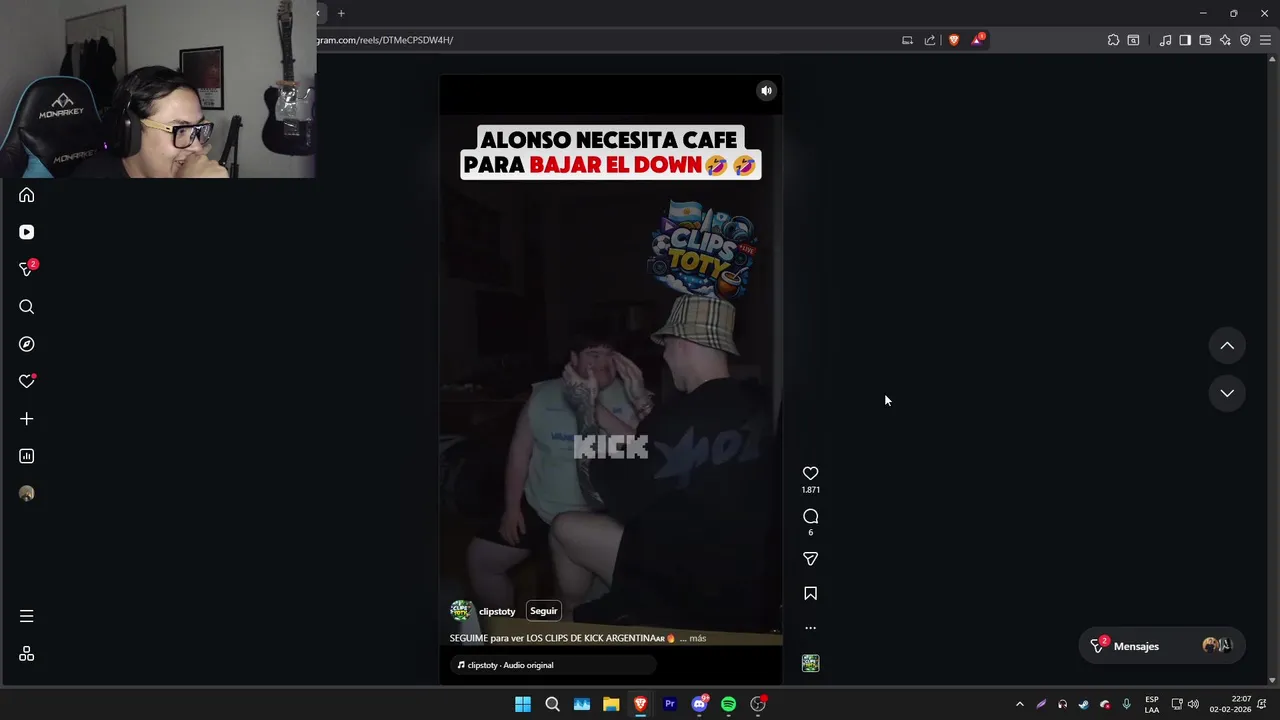The width and height of the screenshot is (1280, 720).
Task: Open clipstoty profile username
Action: (x=497, y=611)
